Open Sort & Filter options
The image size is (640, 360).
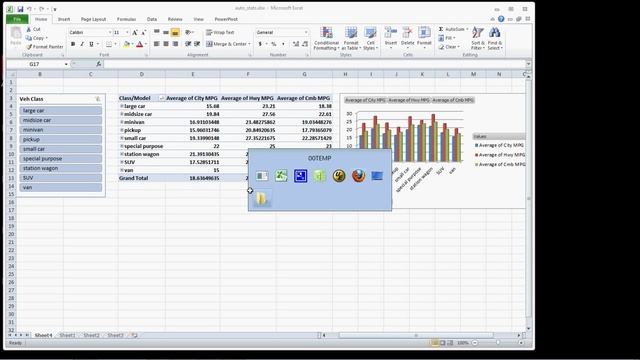point(478,38)
